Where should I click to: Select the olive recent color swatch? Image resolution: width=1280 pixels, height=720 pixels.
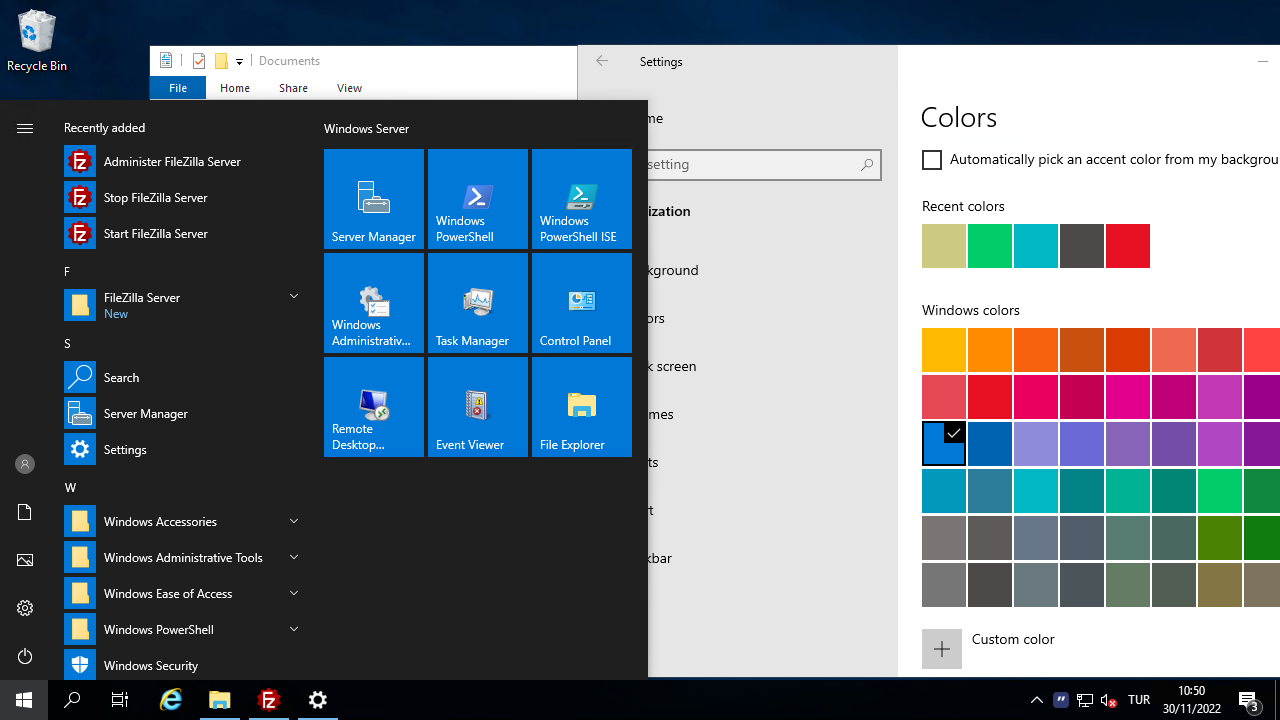pyautogui.click(x=944, y=246)
